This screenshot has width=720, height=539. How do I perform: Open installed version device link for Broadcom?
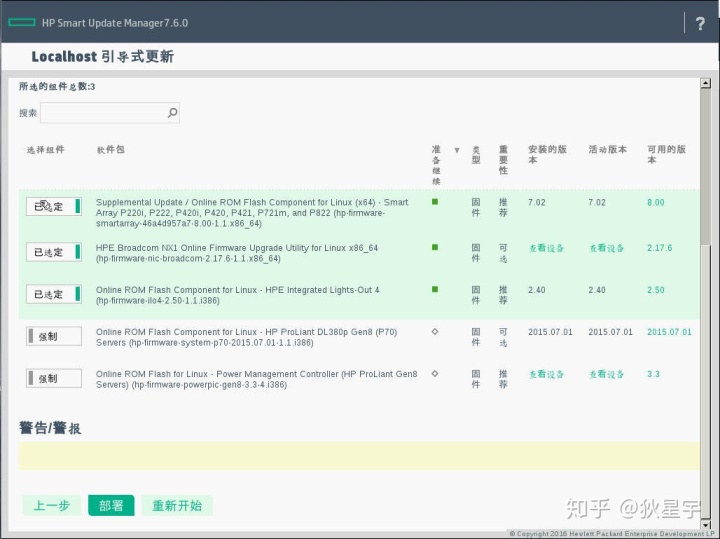point(546,248)
